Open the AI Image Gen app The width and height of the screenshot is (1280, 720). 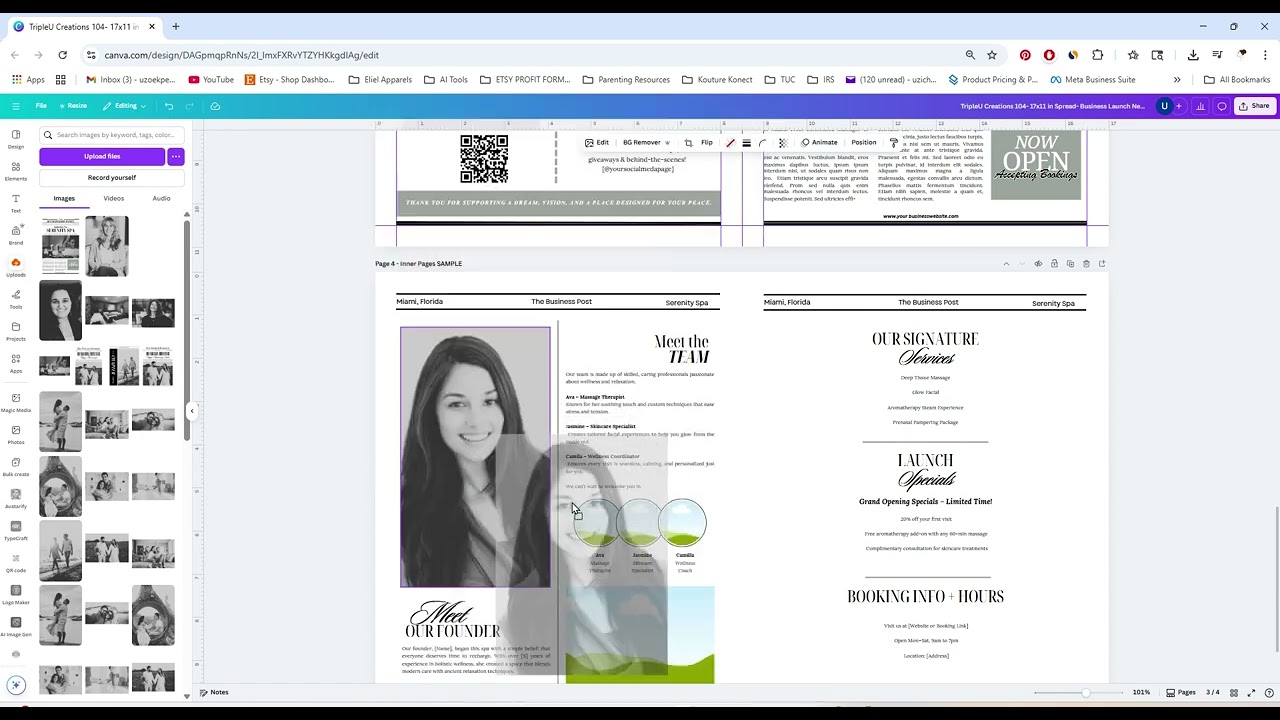pyautogui.click(x=15, y=626)
